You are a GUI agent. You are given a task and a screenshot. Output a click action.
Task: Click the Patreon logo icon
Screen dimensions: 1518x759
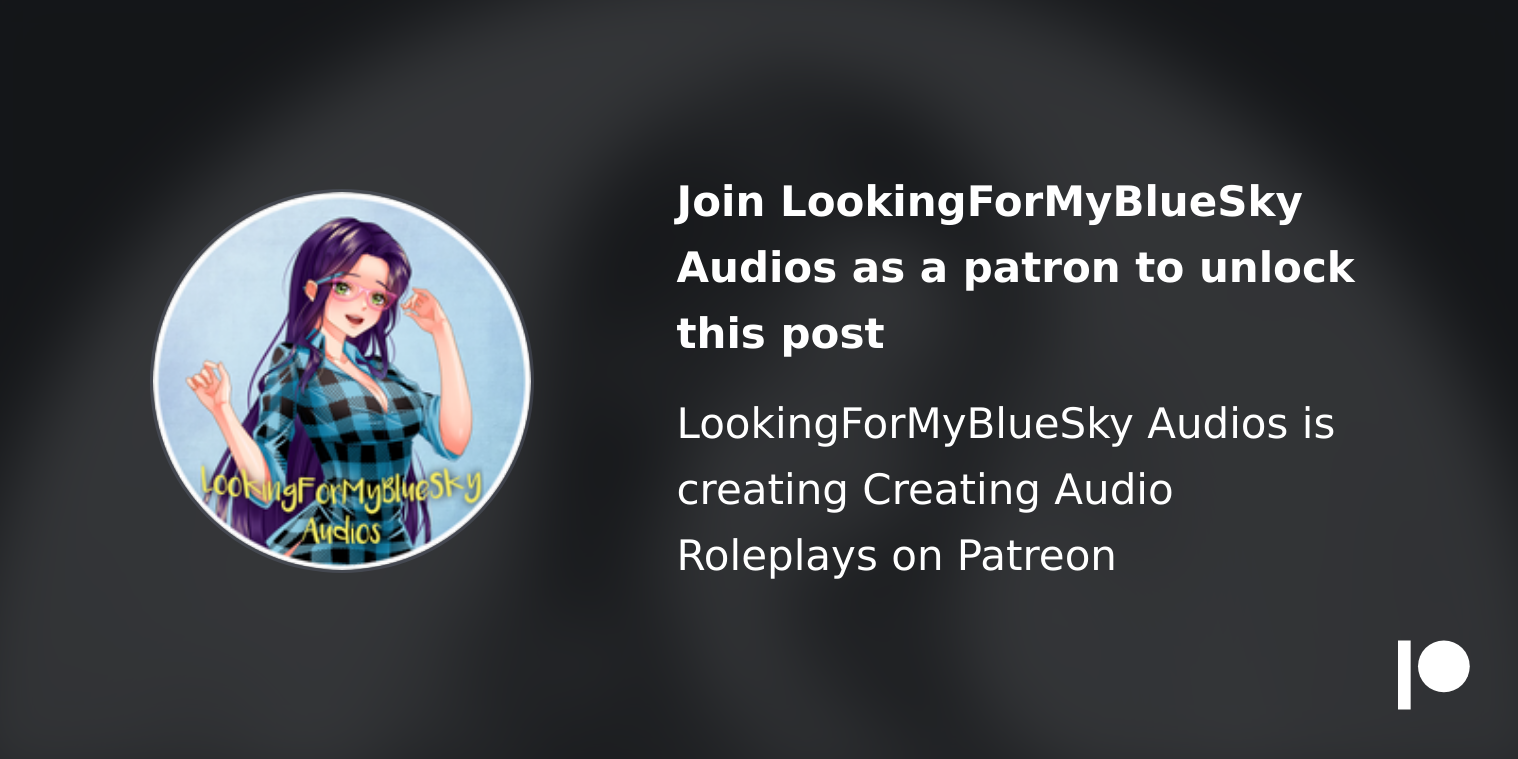1433,675
